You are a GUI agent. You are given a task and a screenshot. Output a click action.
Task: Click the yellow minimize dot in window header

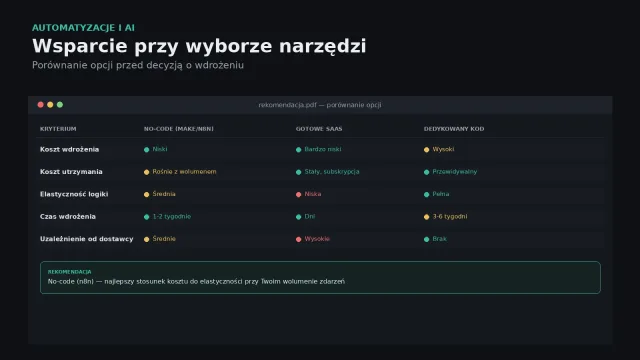(x=50, y=105)
